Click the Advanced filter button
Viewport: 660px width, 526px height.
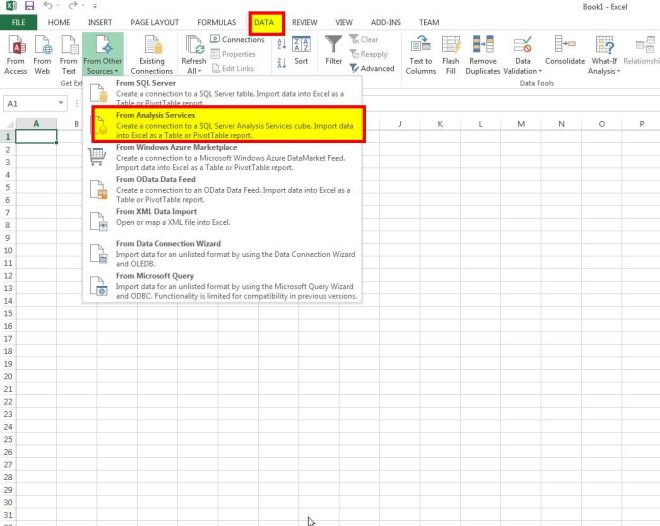372,69
